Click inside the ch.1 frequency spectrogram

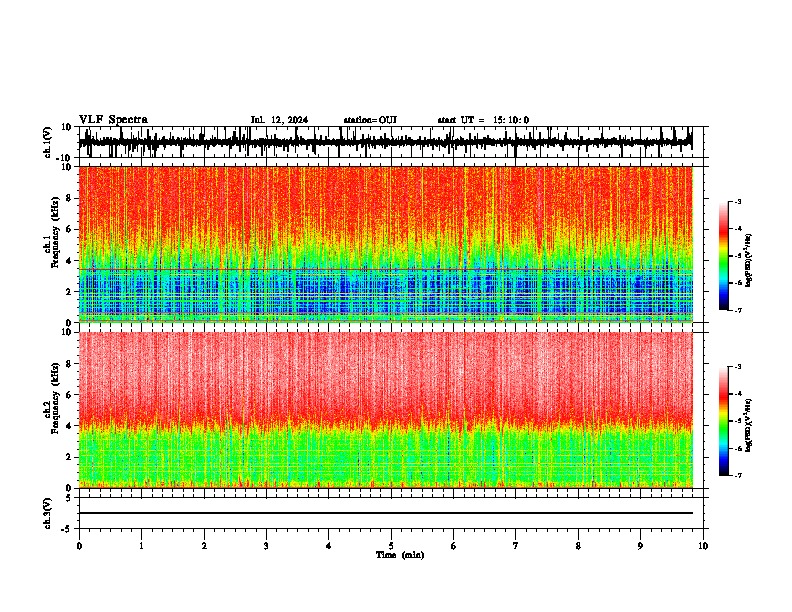pos(385,244)
